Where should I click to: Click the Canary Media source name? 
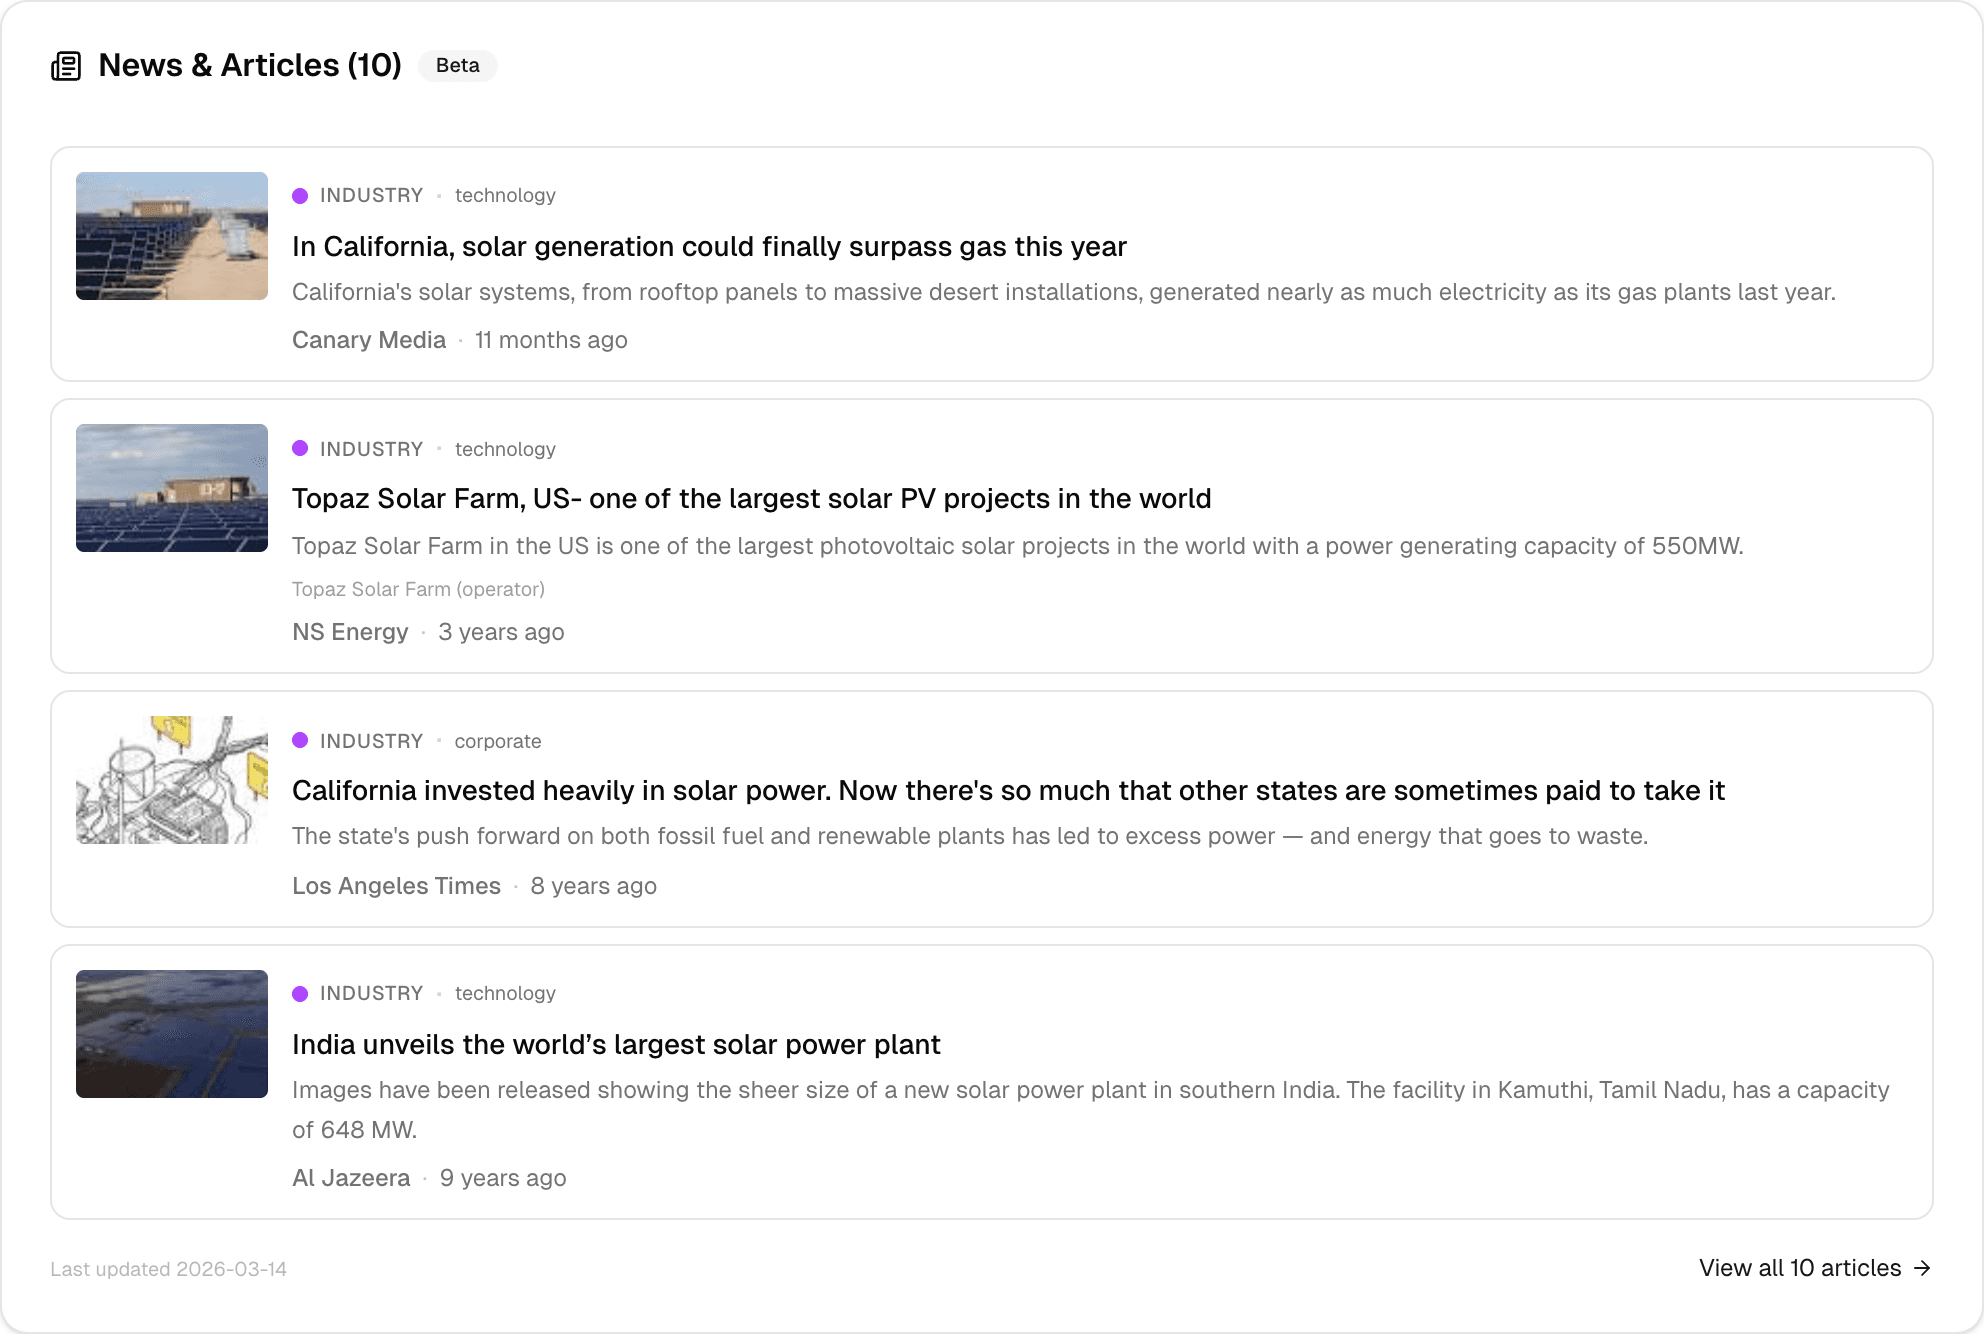[369, 340]
